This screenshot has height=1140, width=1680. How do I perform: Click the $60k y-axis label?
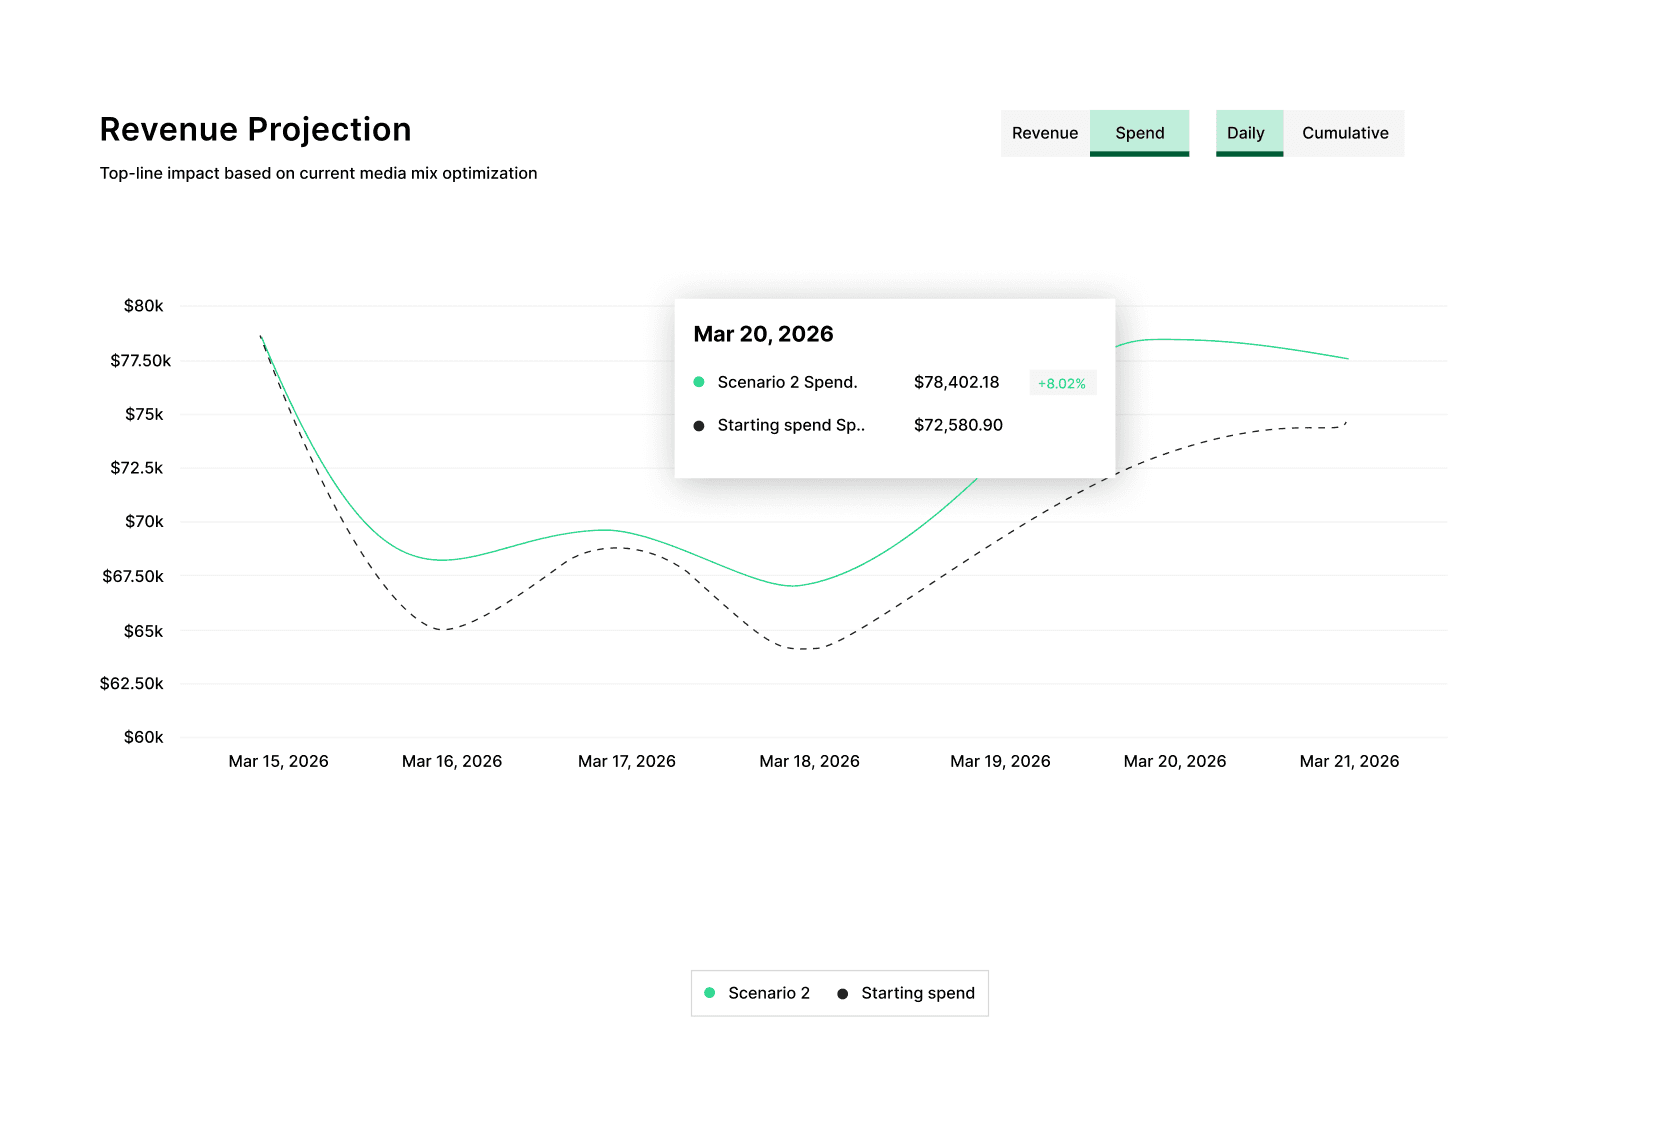(143, 737)
